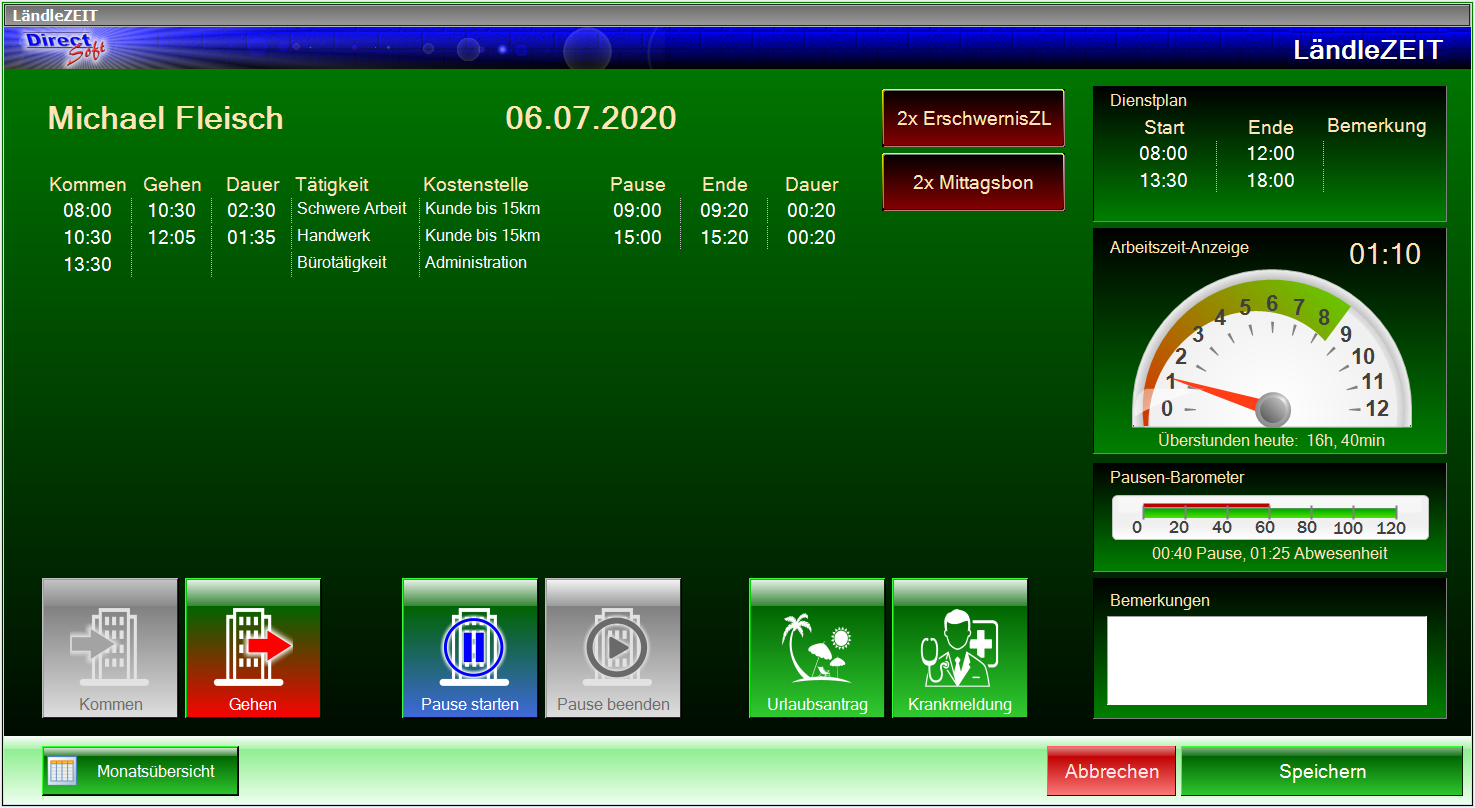The image size is (1475, 808).
Task: Open the Monatsübersicht monthly overview
Action: pyautogui.click(x=141, y=771)
